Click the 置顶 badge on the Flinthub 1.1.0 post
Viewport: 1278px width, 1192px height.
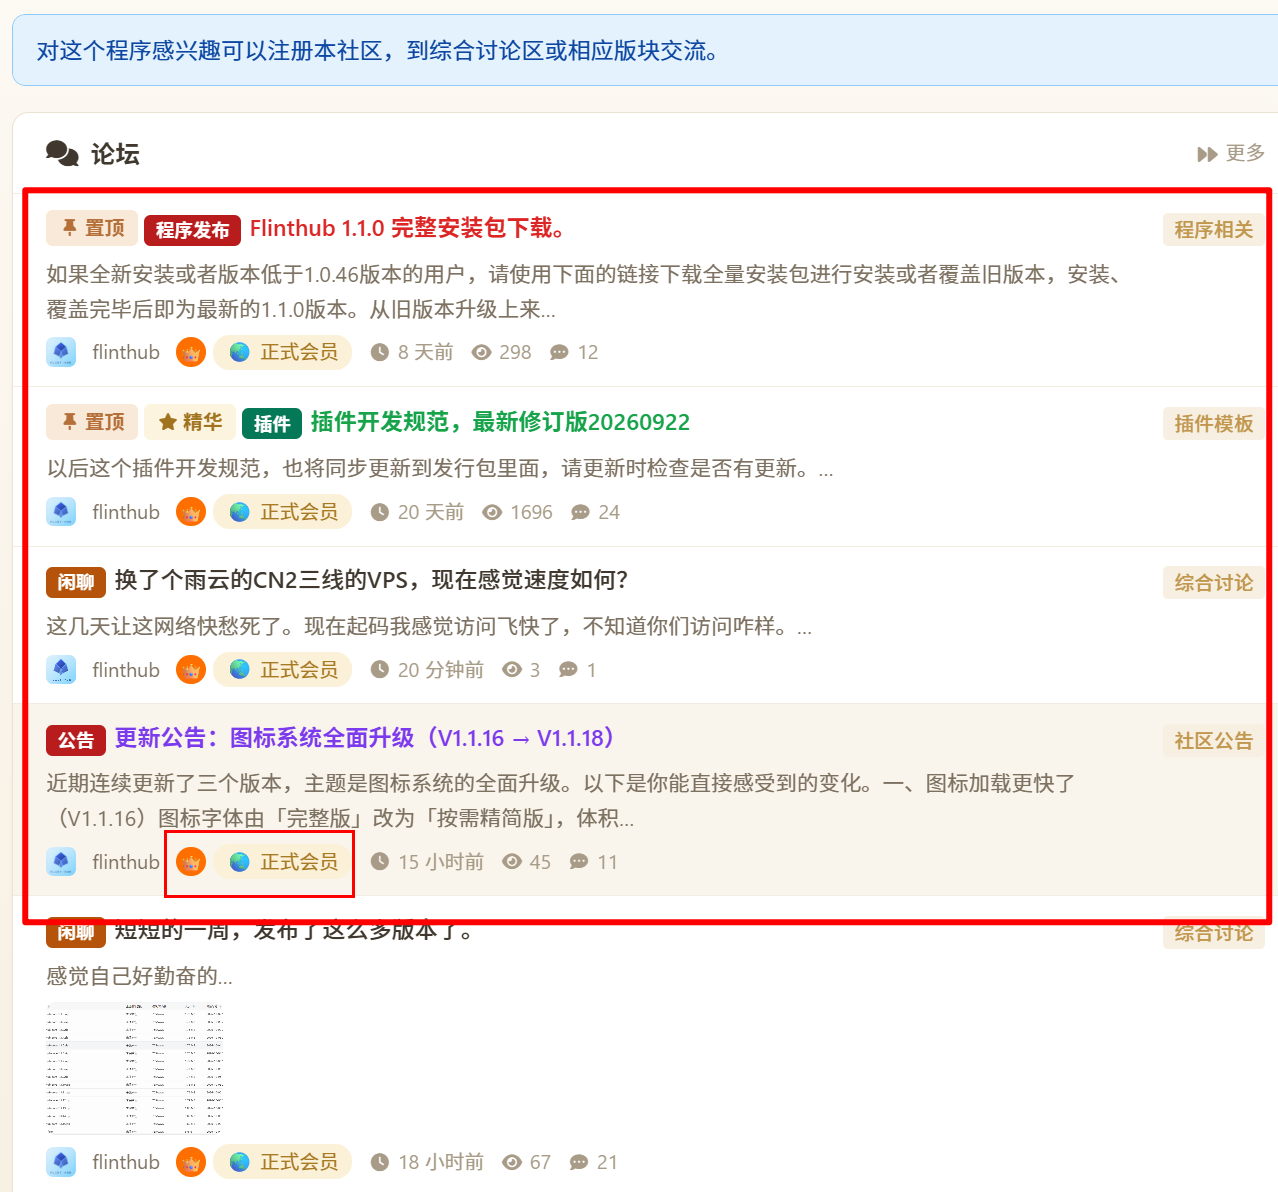92,228
